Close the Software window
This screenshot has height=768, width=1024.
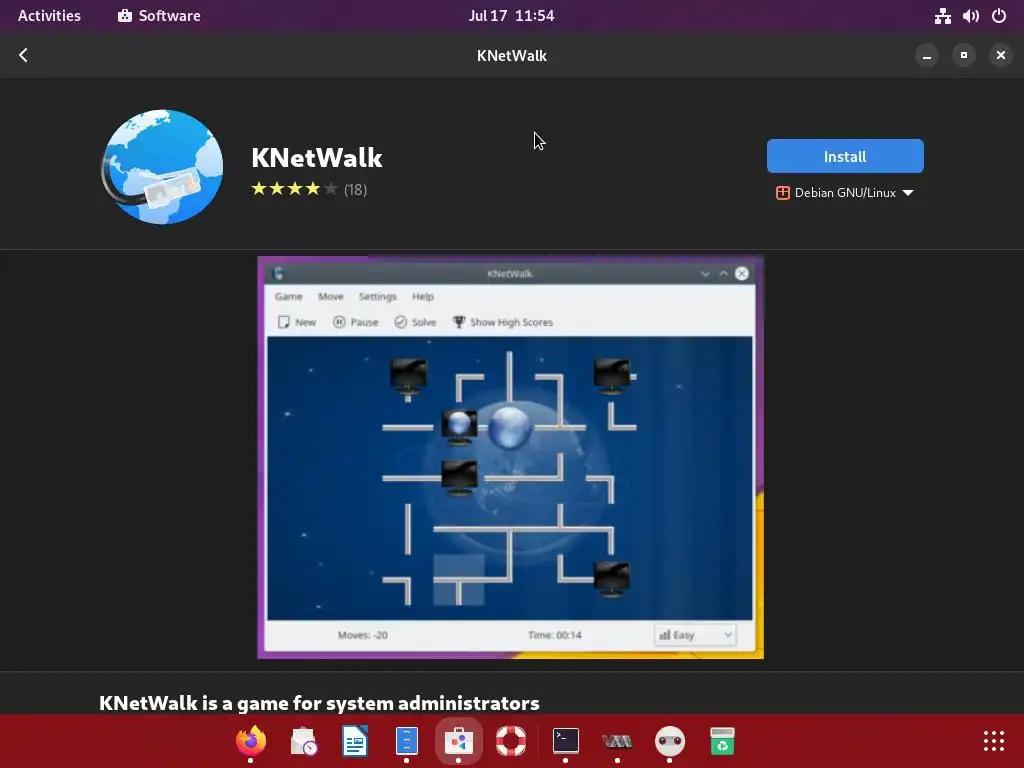coord(1000,56)
